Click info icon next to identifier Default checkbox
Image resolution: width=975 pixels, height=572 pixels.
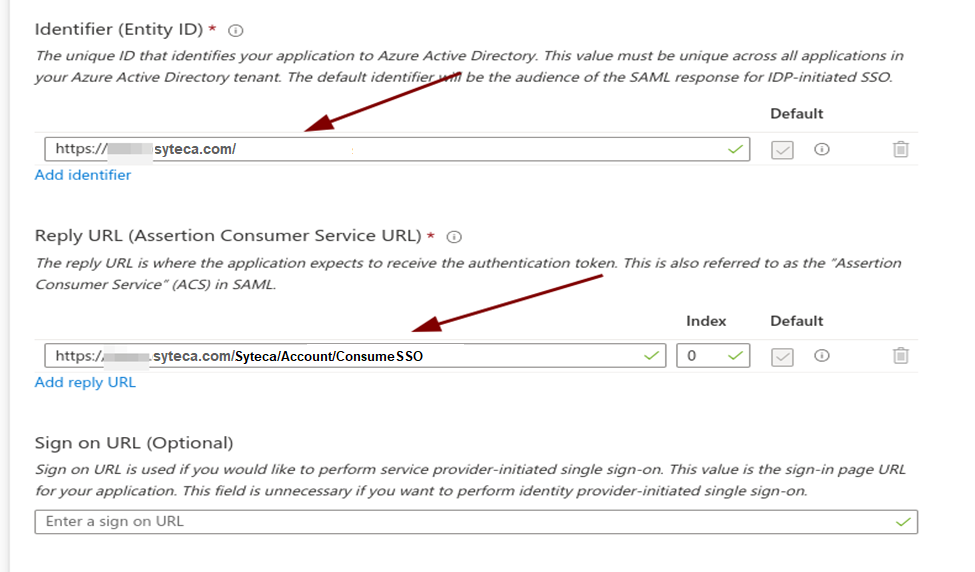(x=822, y=149)
